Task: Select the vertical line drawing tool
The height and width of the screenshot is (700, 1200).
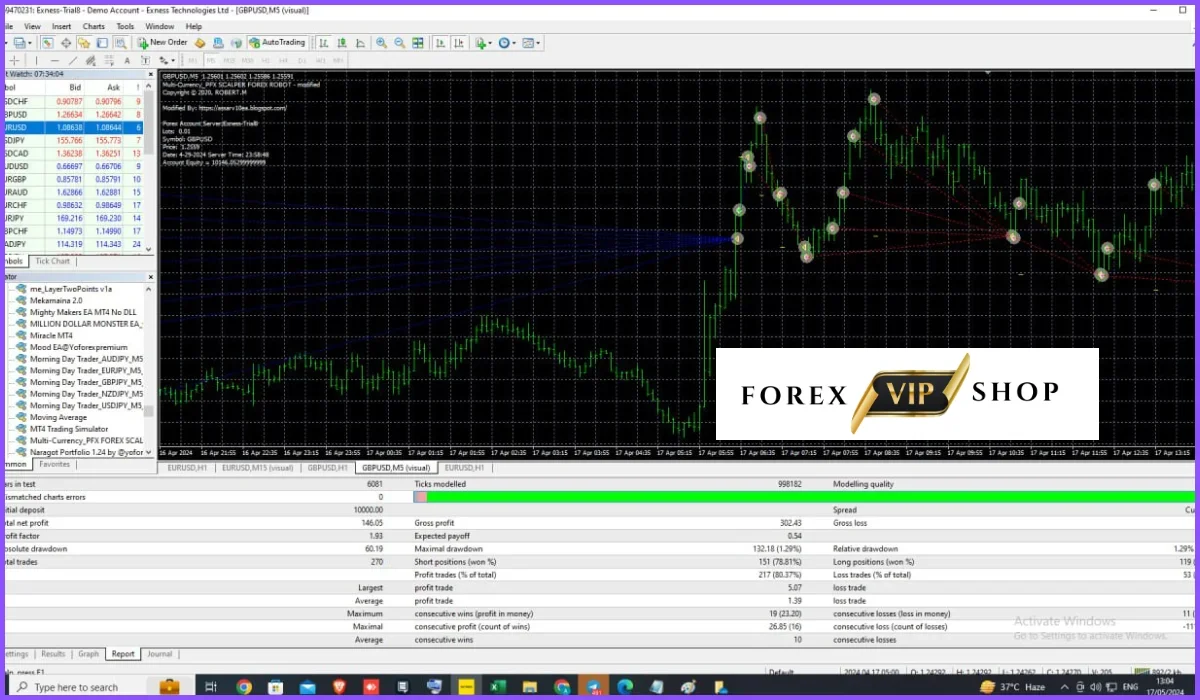Action: tap(36, 60)
